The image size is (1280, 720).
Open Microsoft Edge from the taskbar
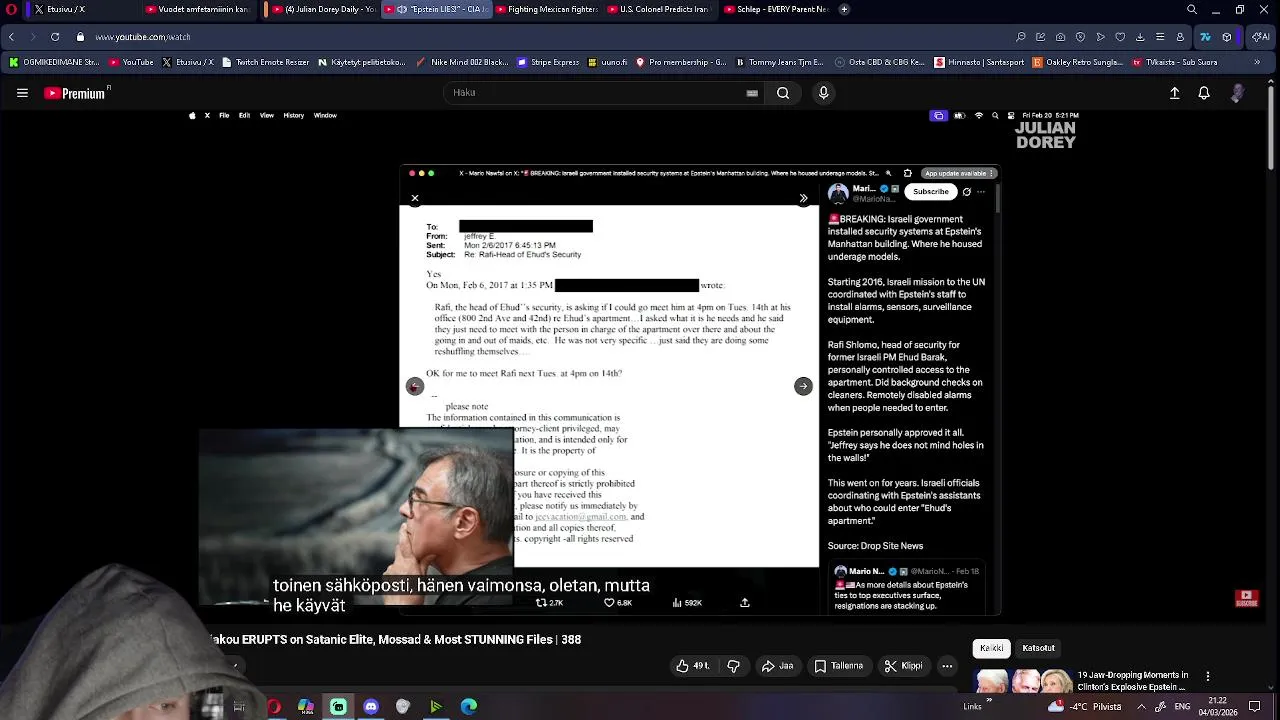click(x=468, y=706)
